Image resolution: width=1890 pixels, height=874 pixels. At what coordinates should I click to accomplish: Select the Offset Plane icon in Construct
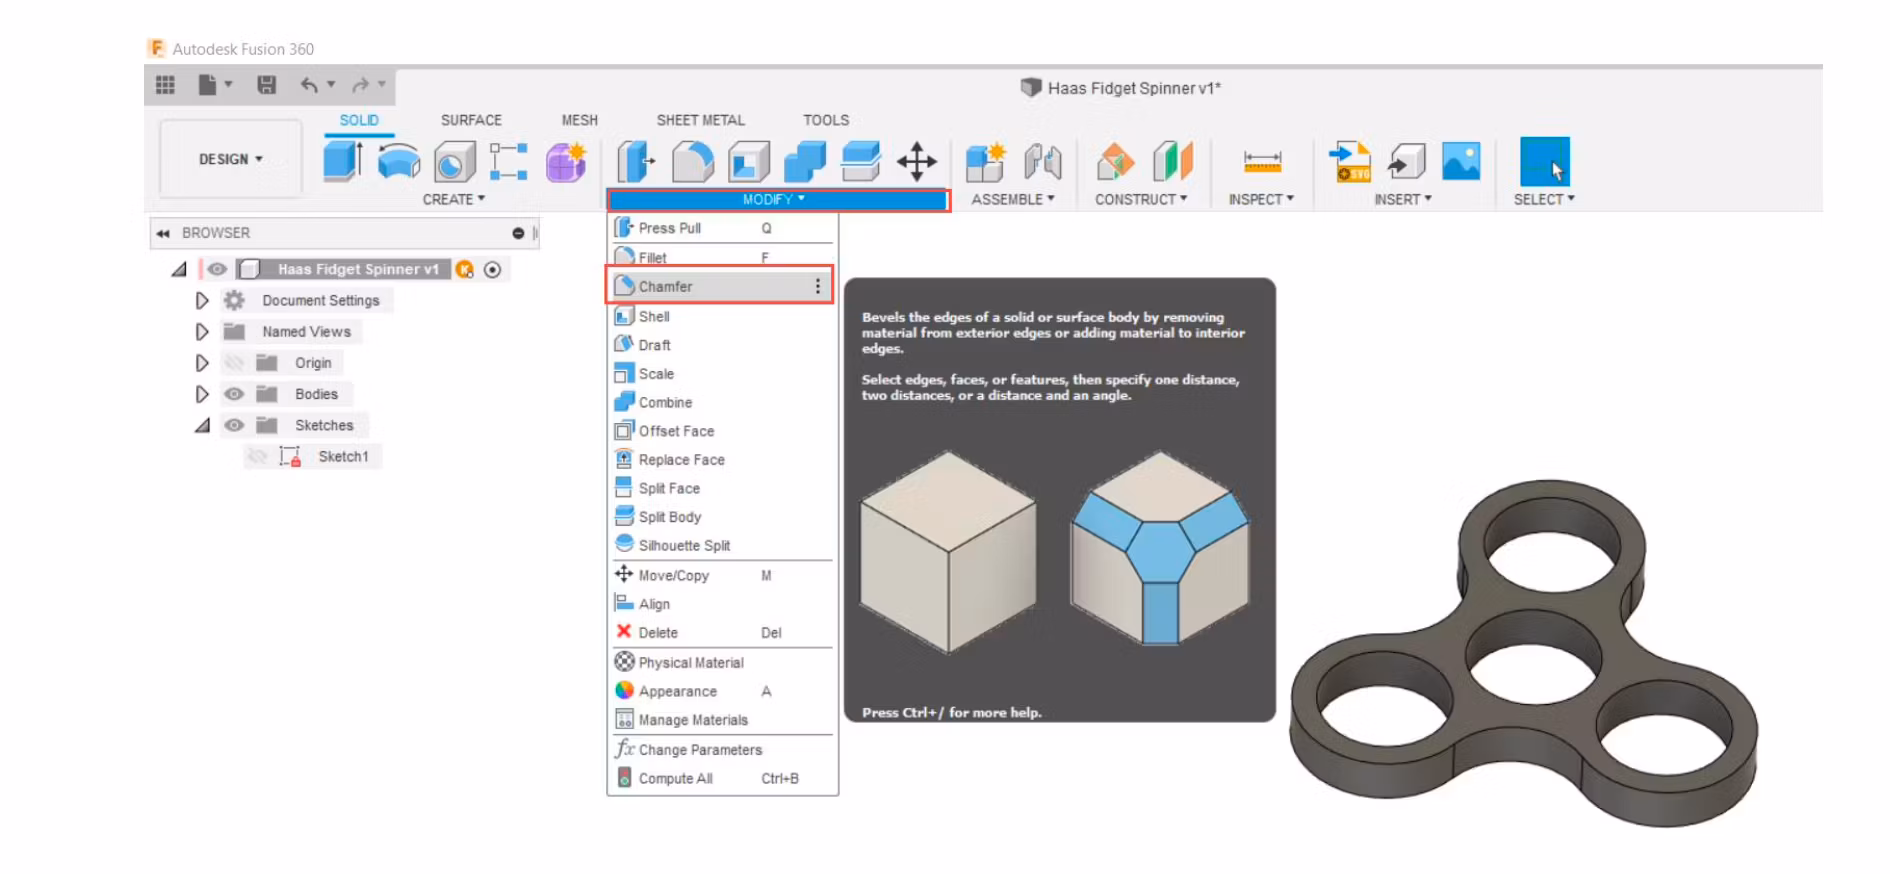tap(1115, 161)
